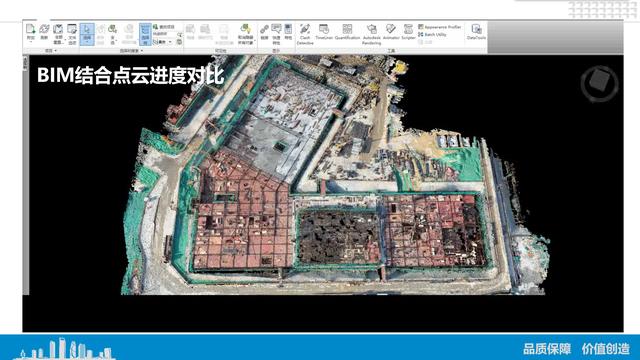640x360 pixels.
Task: Open the Batch Utility
Action: pyautogui.click(x=432, y=35)
